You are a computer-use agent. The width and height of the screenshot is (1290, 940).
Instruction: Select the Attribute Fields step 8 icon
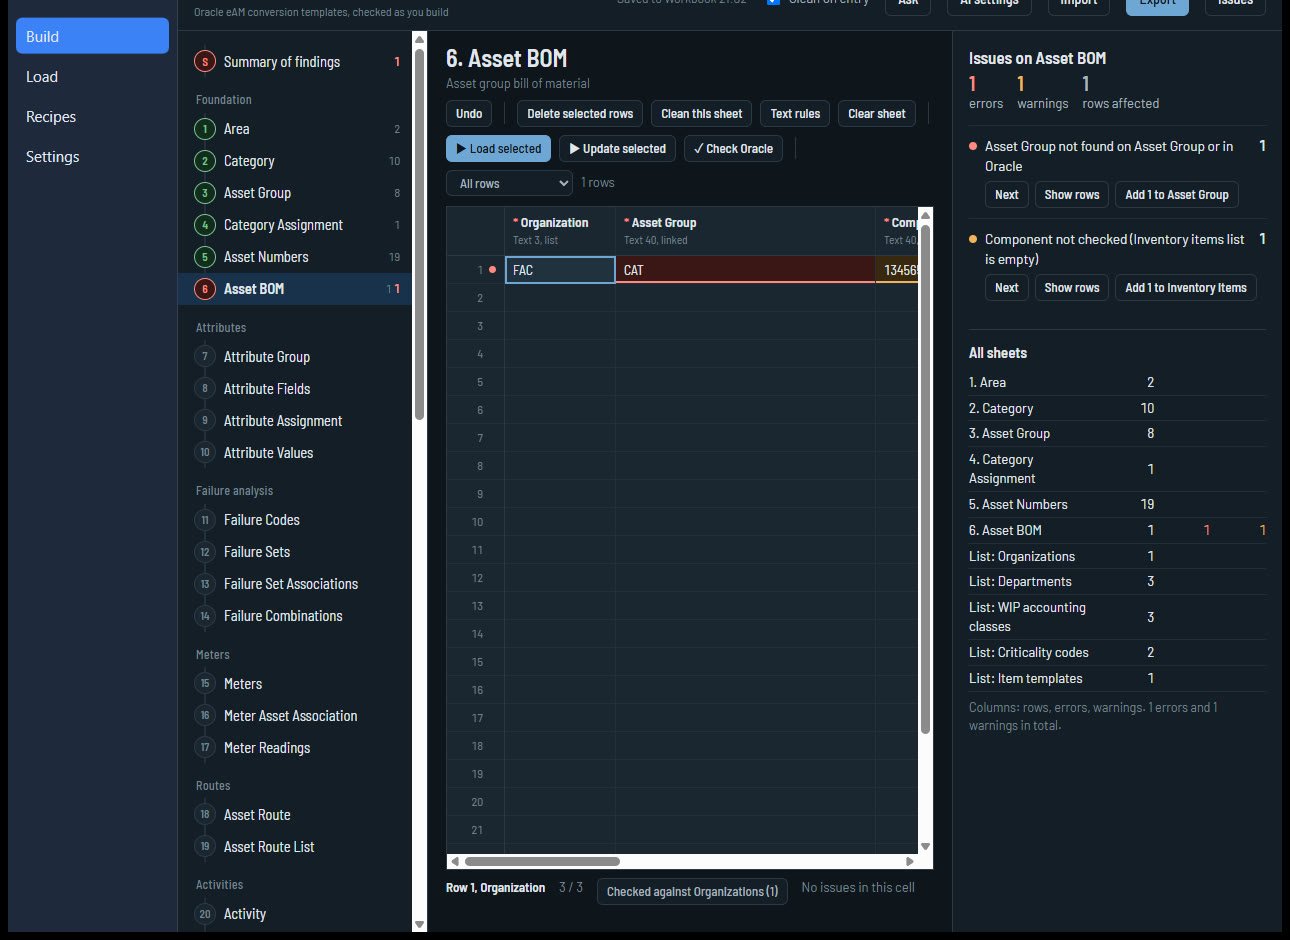(x=205, y=389)
